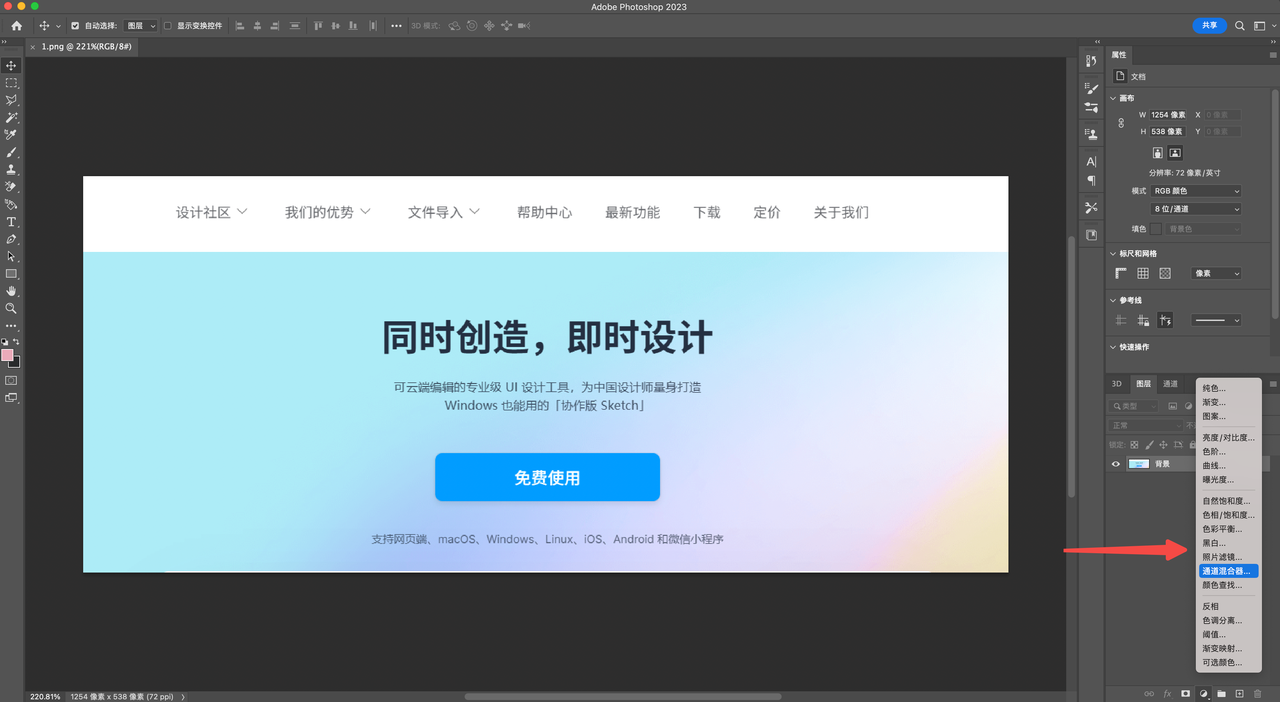Click the link layers icon
1280x702 pixels.
pos(1149,693)
